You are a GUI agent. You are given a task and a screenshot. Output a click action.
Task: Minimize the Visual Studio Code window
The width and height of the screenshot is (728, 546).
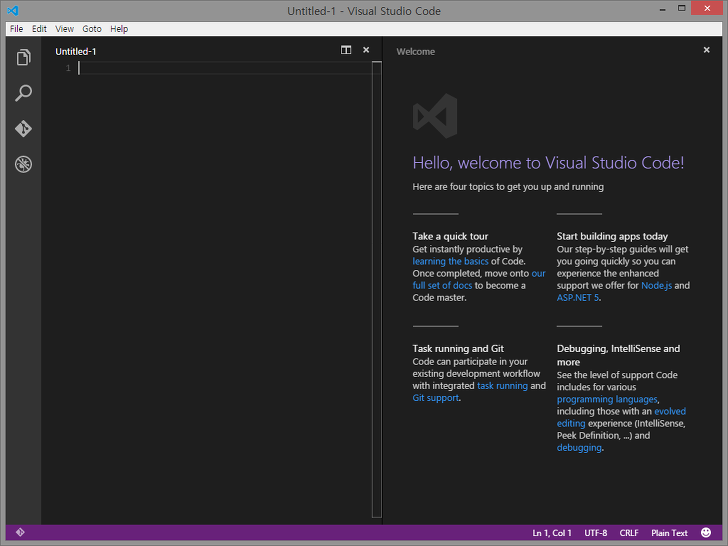tap(663, 9)
